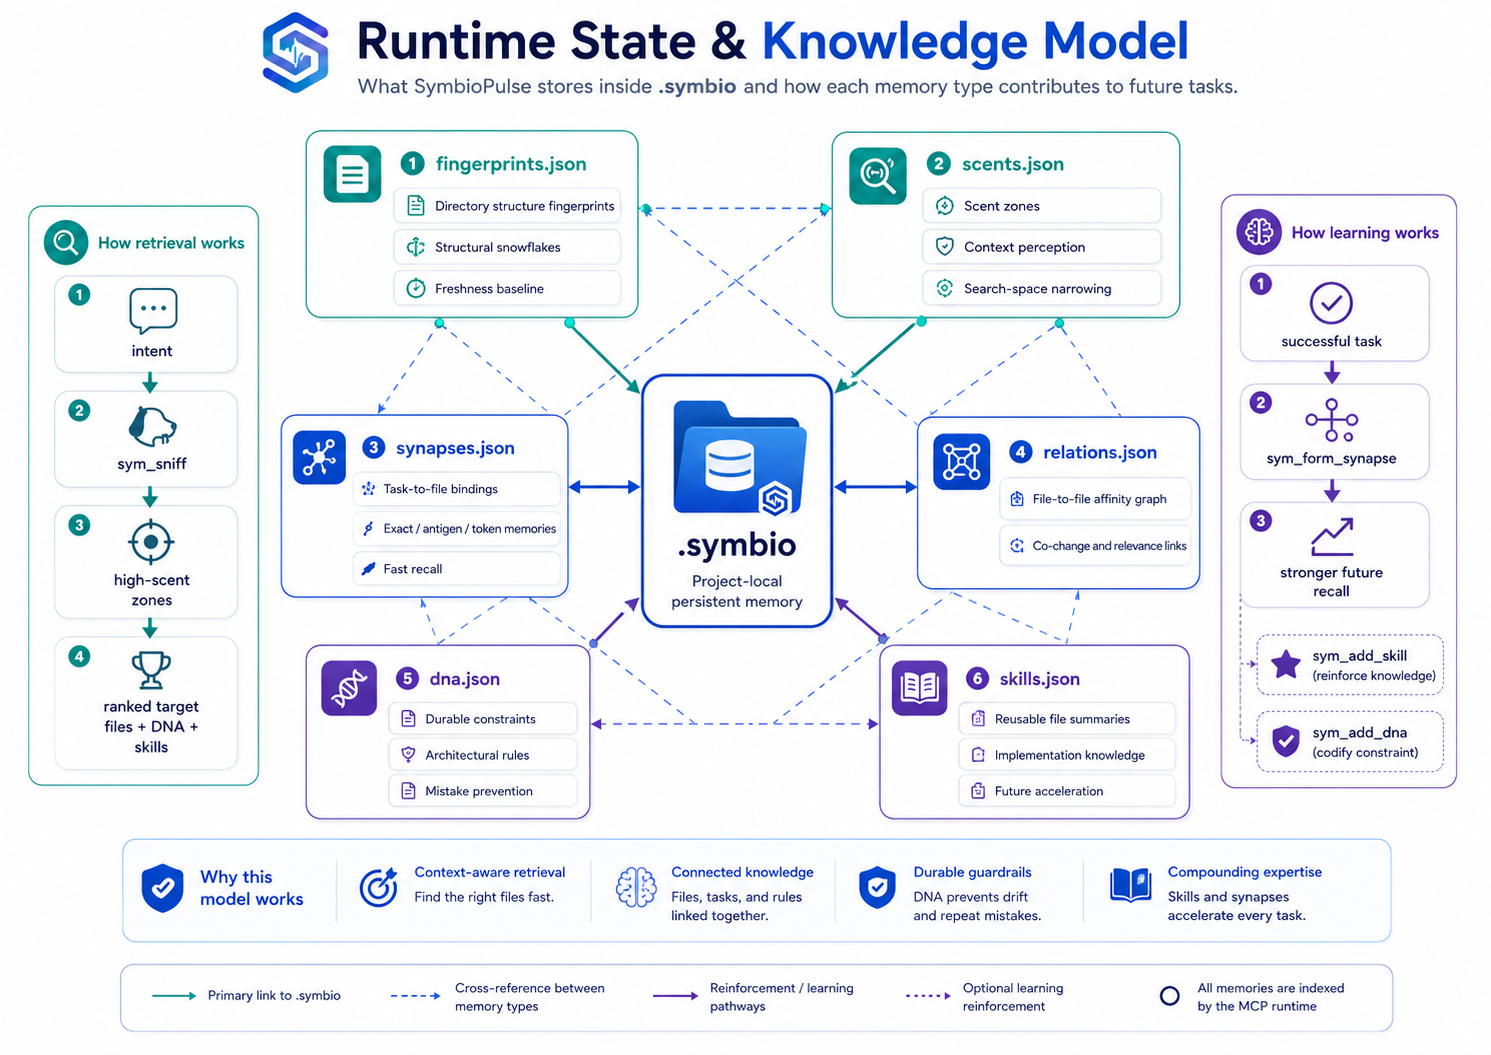Click the trophy icon for ranked target files
The height and width of the screenshot is (1055, 1491).
click(151, 670)
